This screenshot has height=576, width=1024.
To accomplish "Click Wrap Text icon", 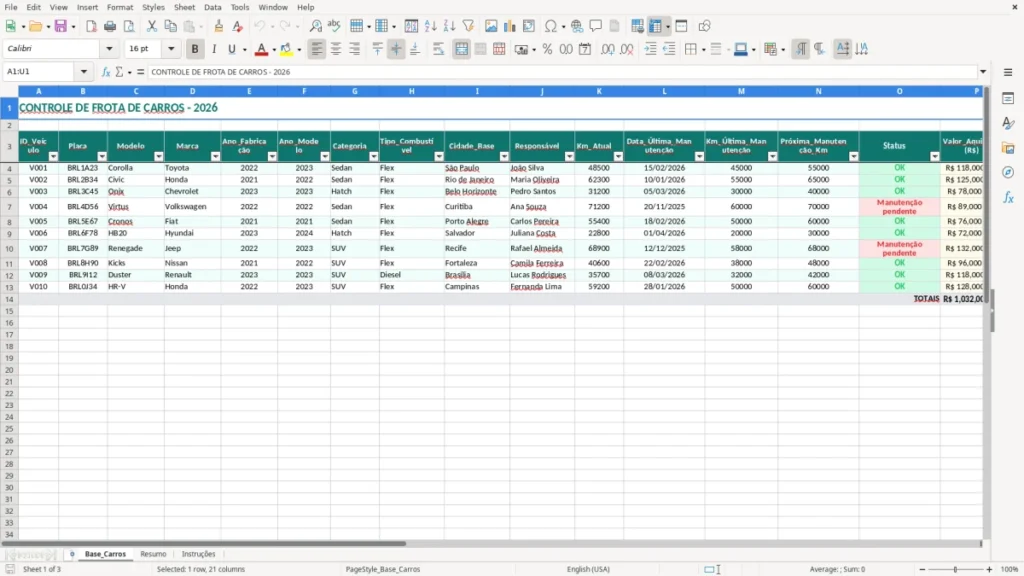I will (438, 49).
